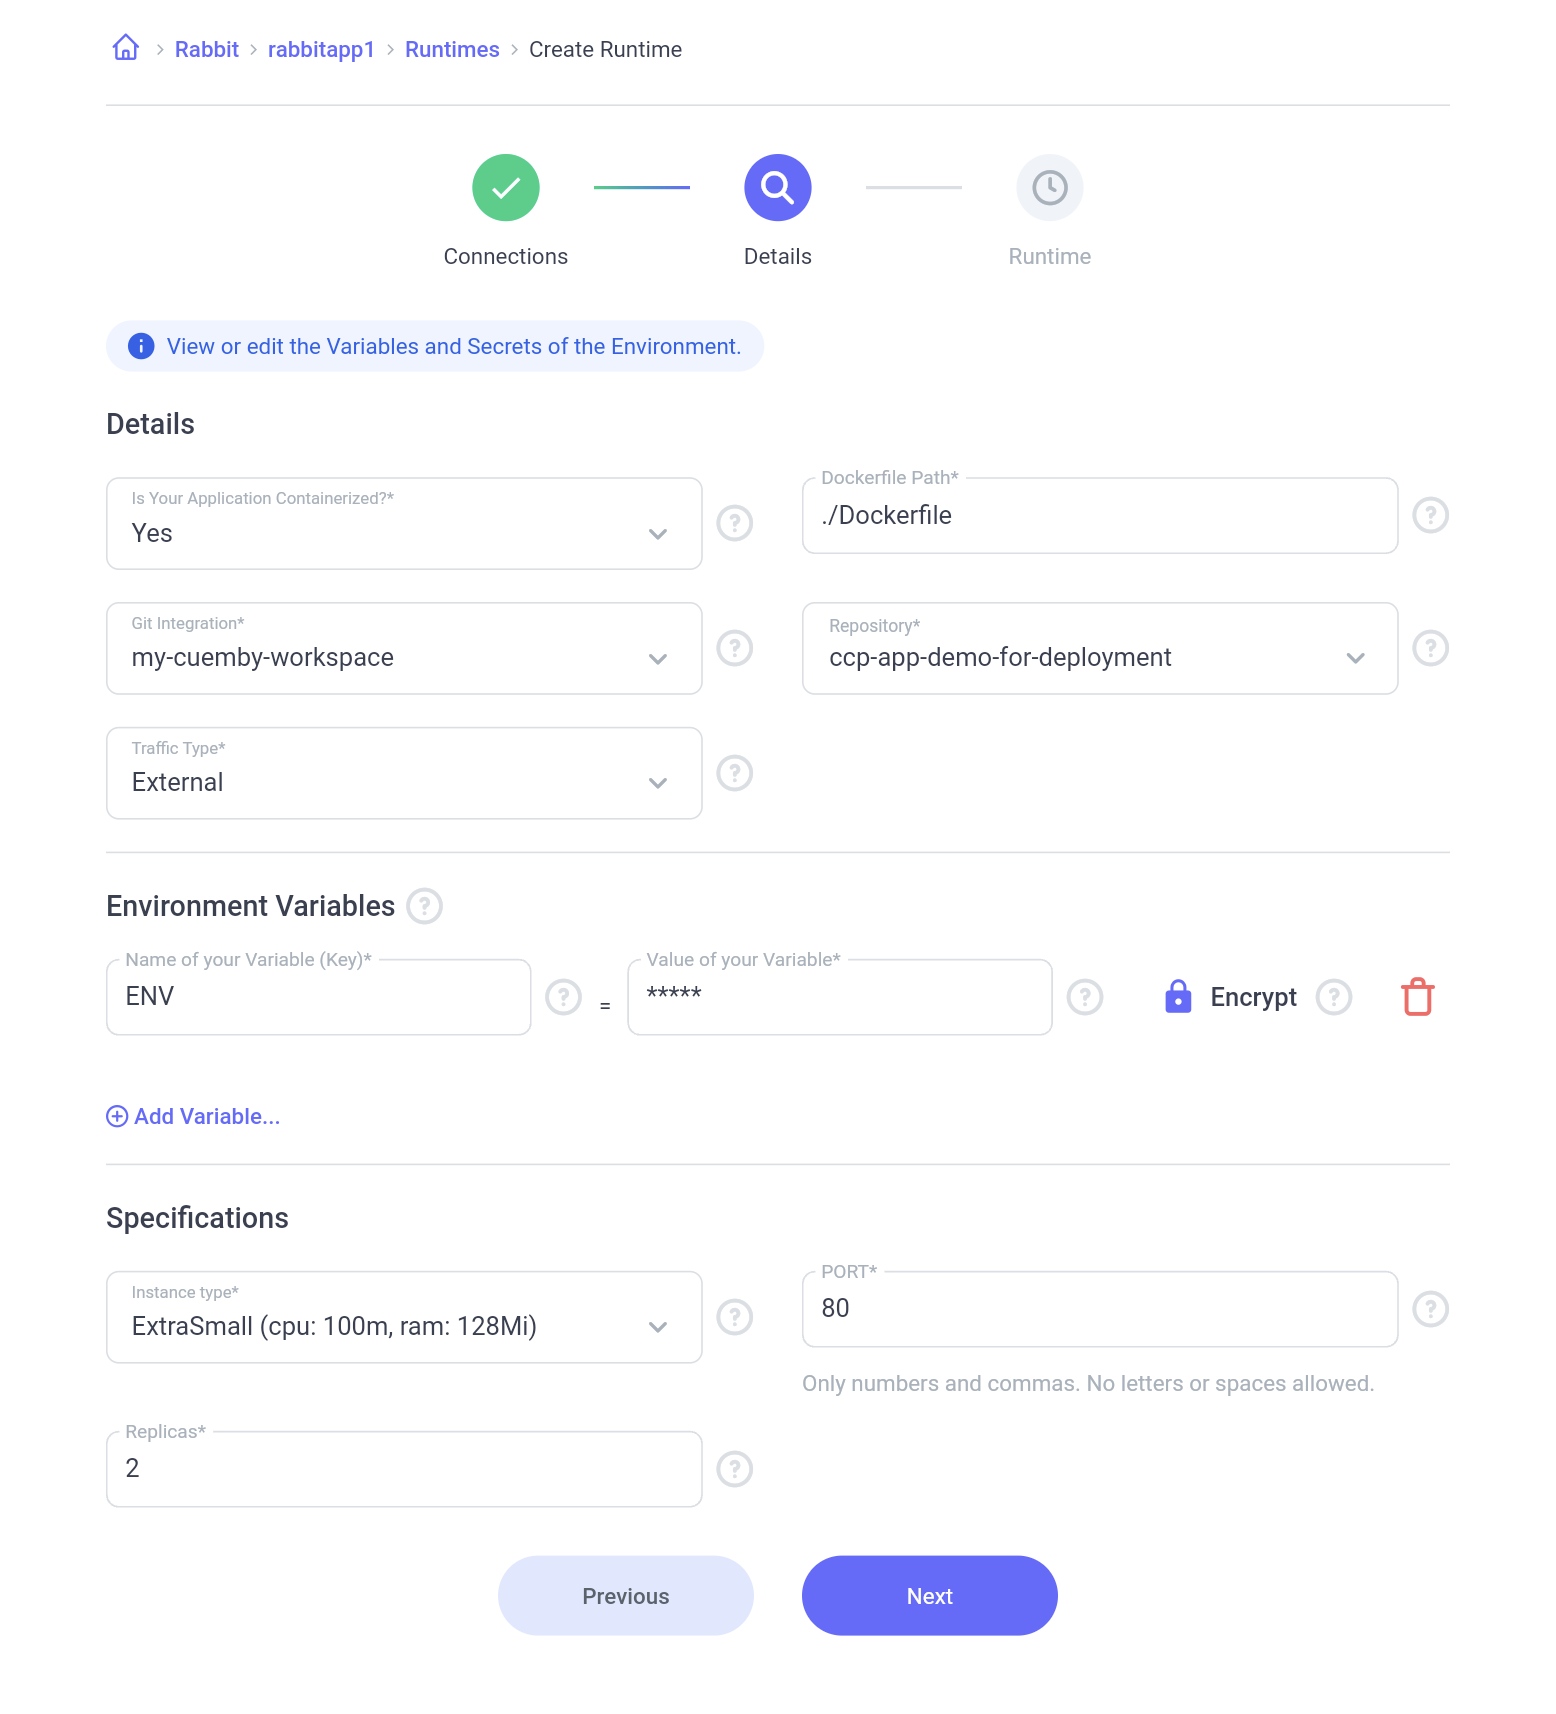Click the Details magnifier step icon
This screenshot has height=1714, width=1556.
[x=777, y=187]
